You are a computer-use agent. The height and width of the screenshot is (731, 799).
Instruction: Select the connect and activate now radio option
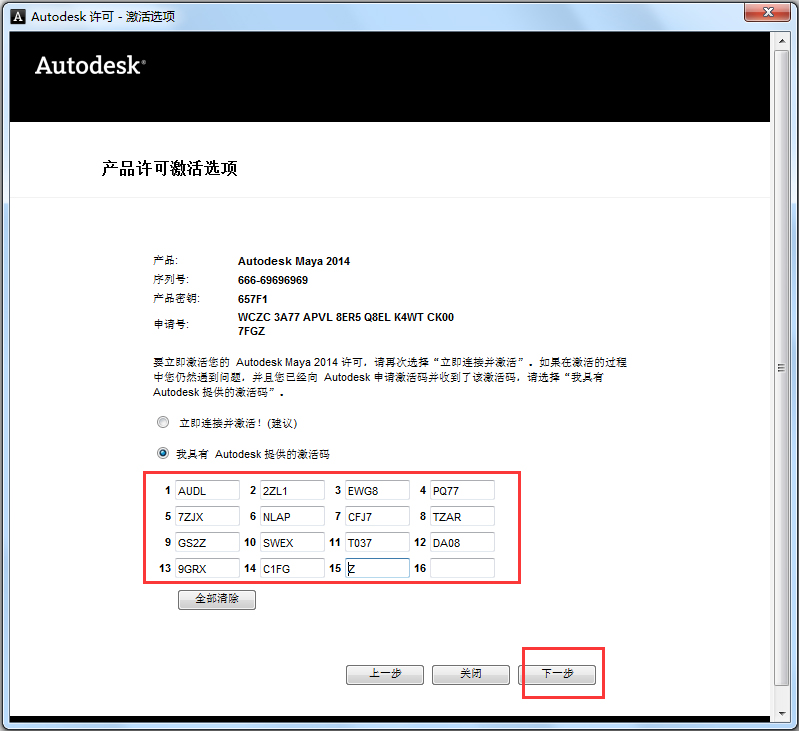click(163, 422)
